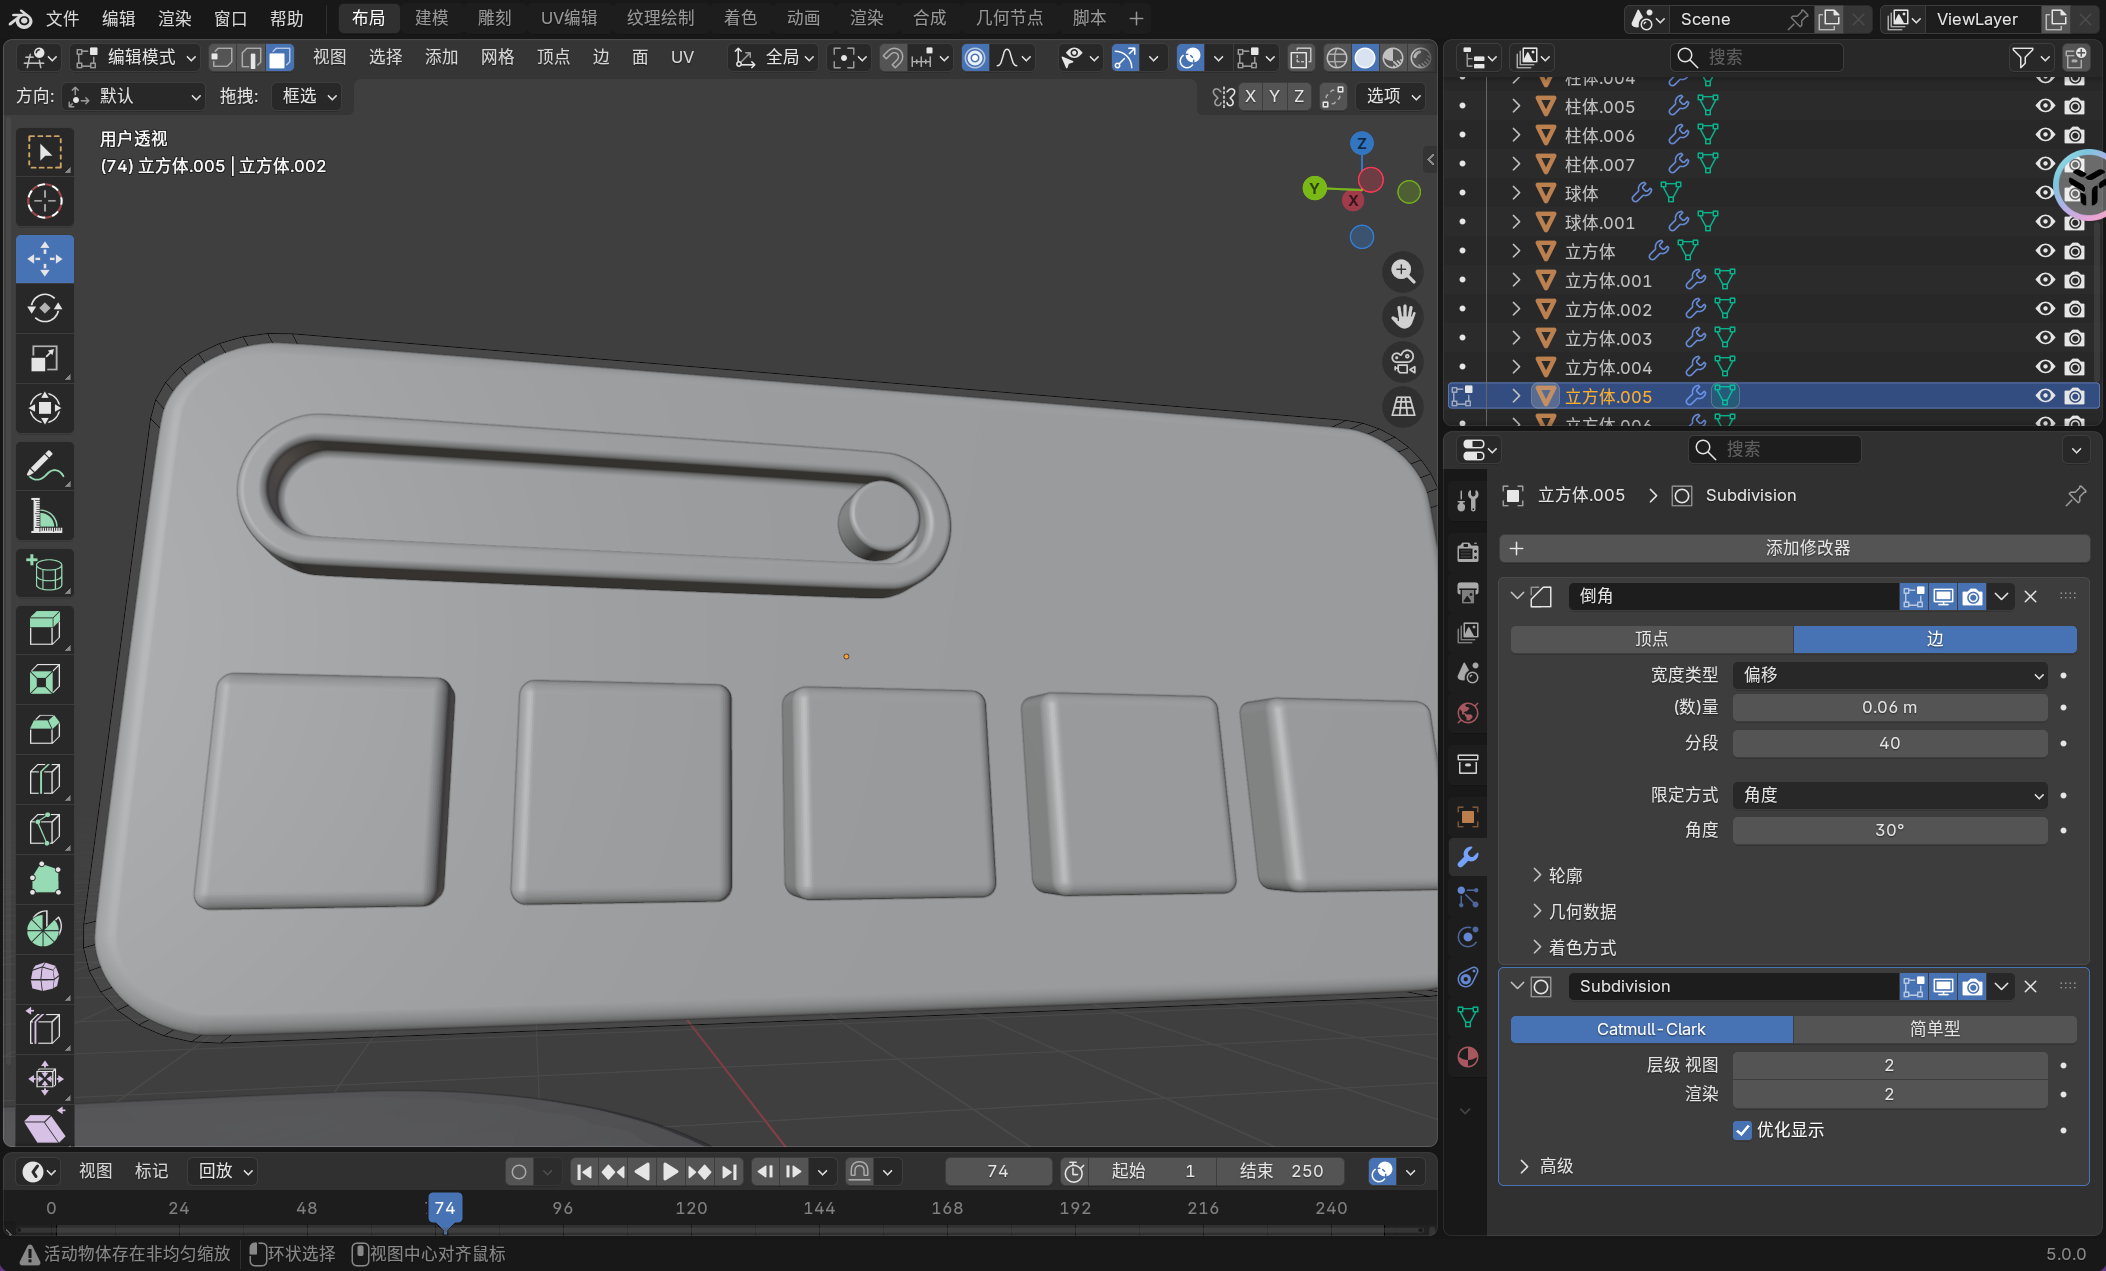This screenshot has height=1271, width=2106.
Task: Click the camera view icon in viewport
Action: [1403, 362]
